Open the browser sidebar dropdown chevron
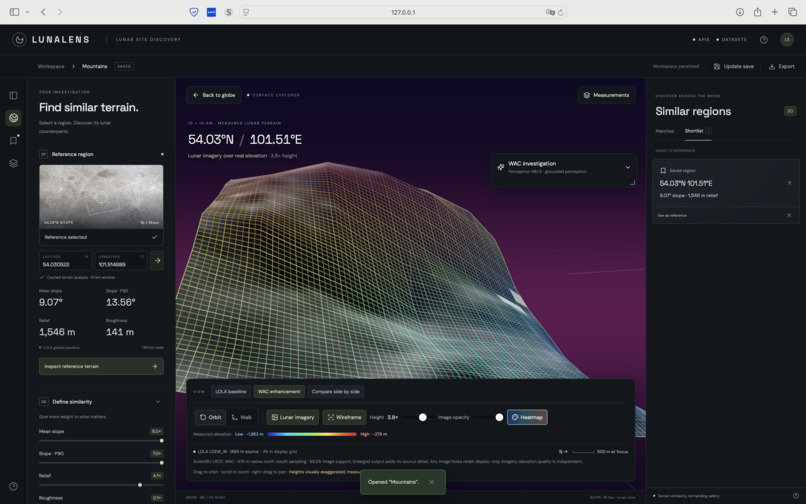This screenshot has height=504, width=806. coord(27,12)
